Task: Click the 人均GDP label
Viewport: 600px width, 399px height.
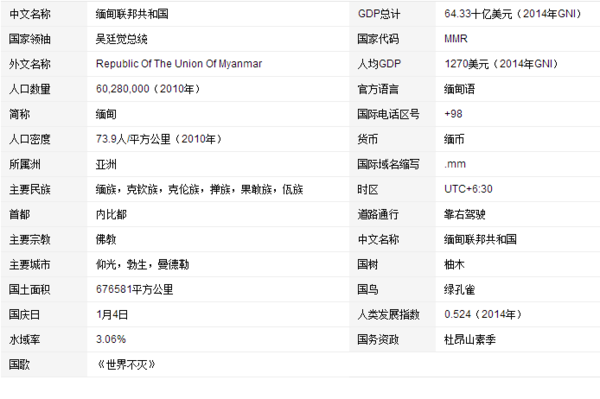Action: coord(379,64)
